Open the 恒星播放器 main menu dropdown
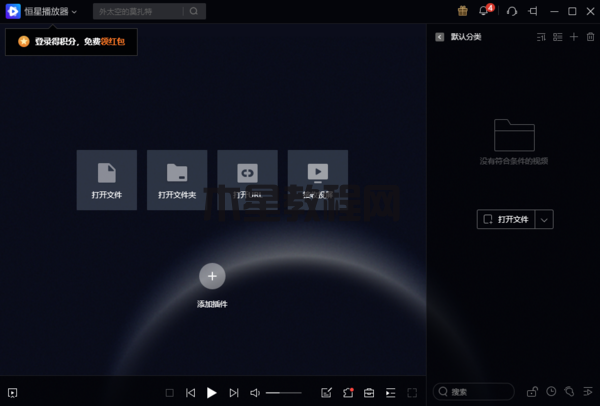Screen dimensions: 600x406 [51, 11]
